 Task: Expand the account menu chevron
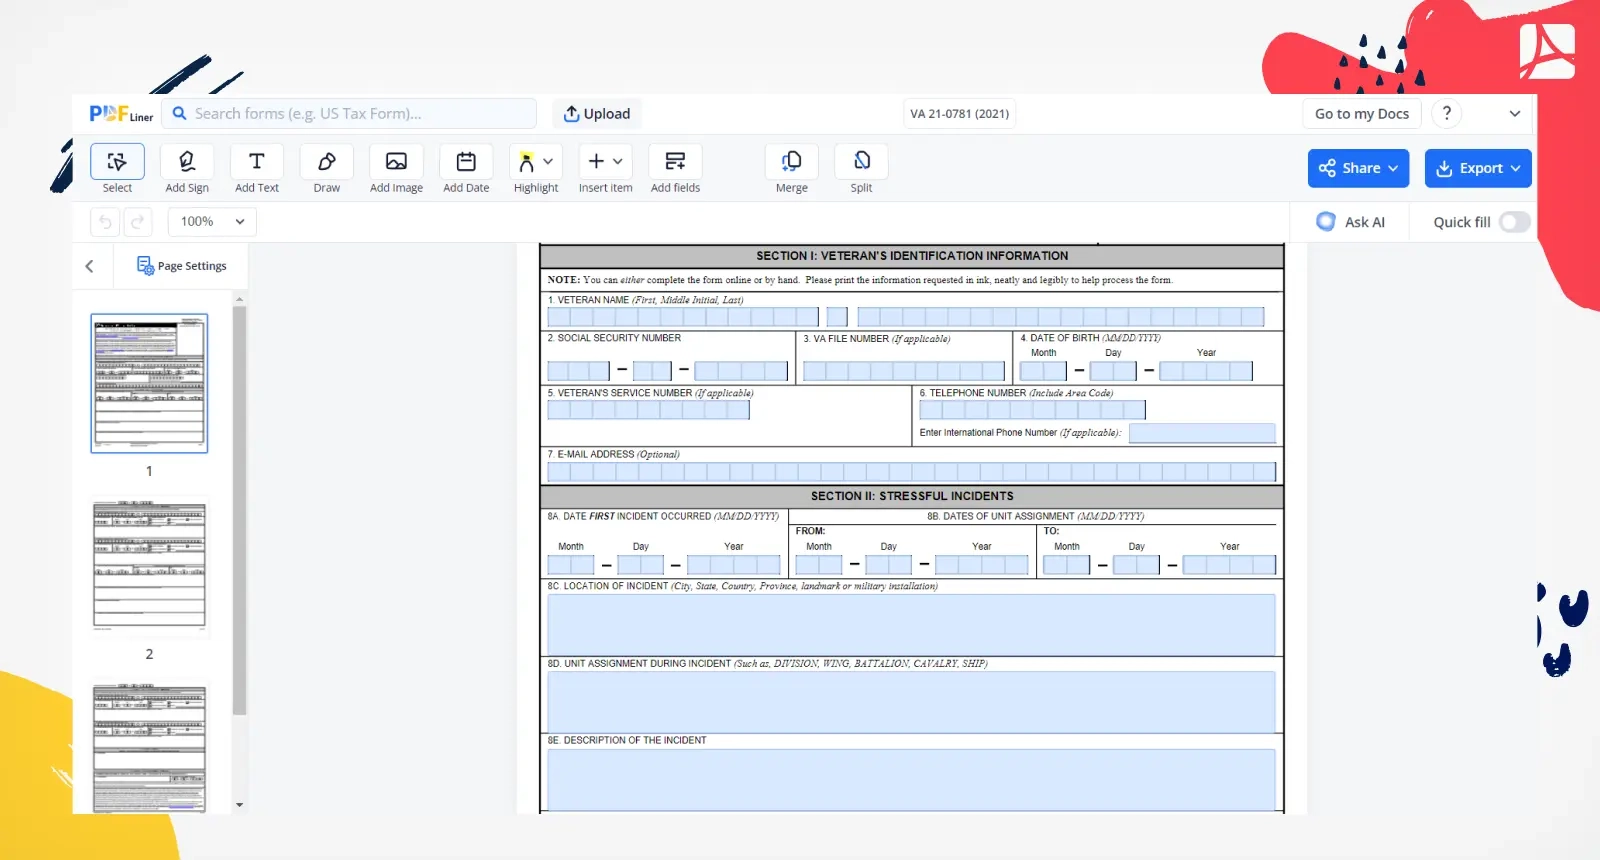point(1515,114)
